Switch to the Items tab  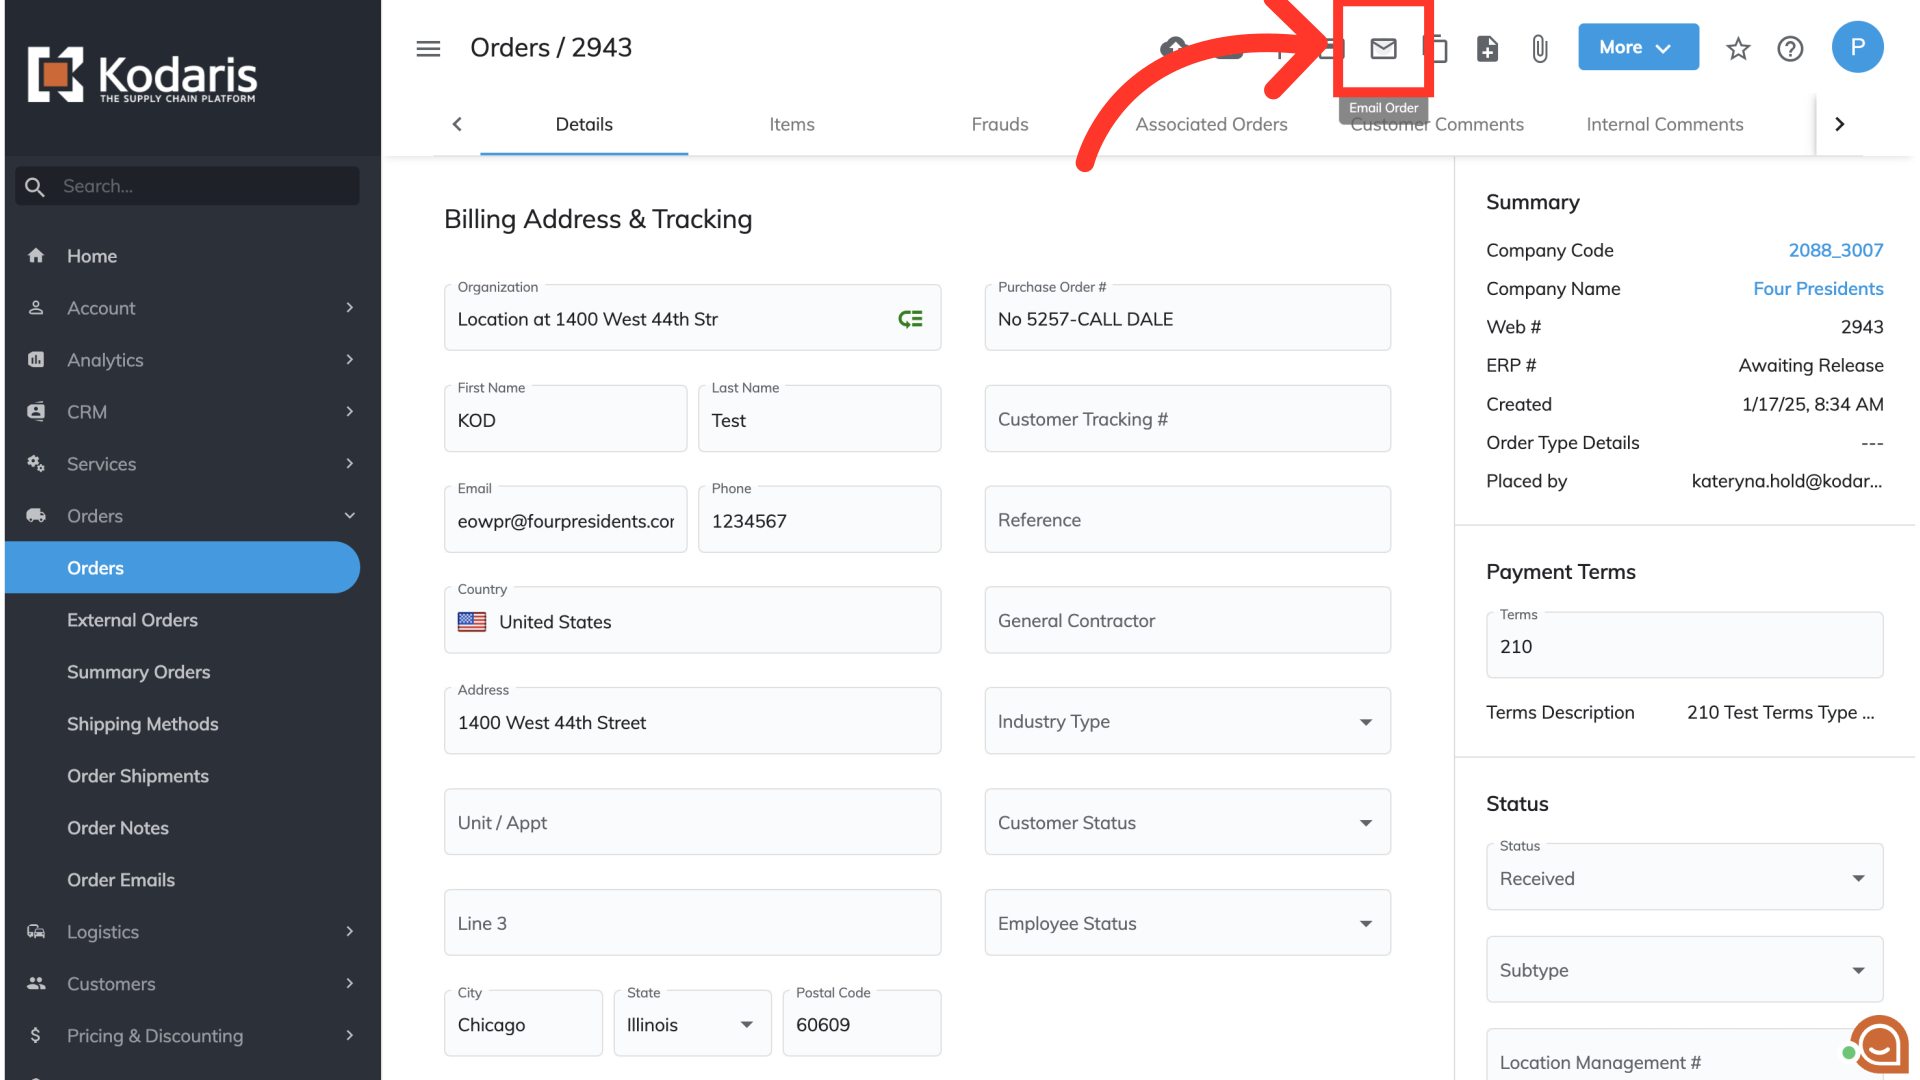tap(791, 124)
